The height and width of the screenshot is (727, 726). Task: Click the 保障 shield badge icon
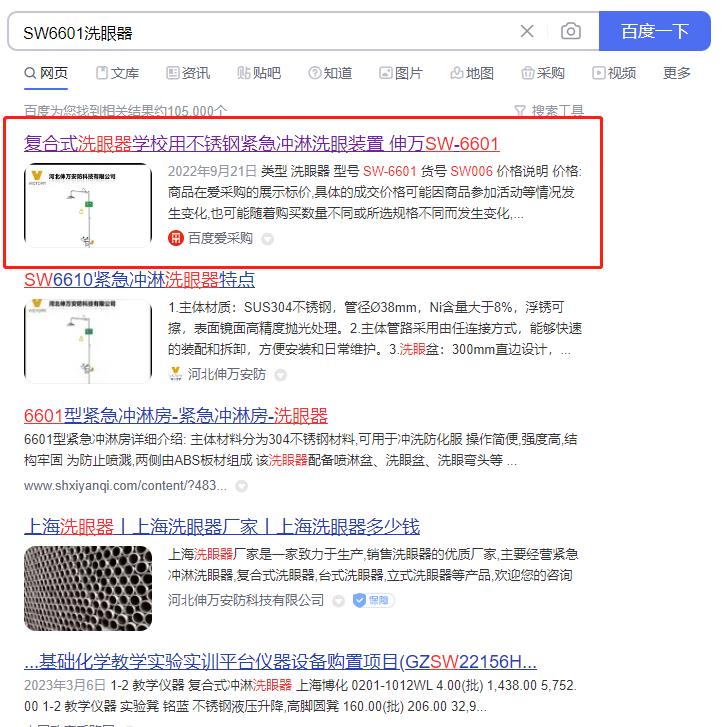373,600
